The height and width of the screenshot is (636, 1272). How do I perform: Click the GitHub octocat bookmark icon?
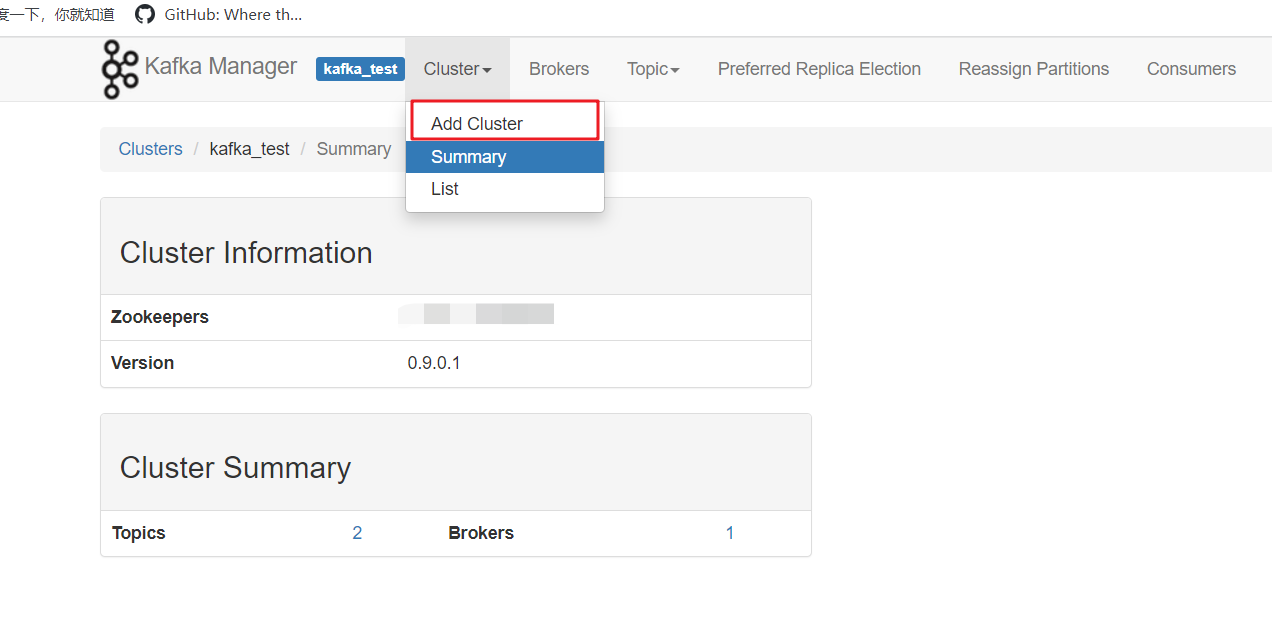coord(145,14)
